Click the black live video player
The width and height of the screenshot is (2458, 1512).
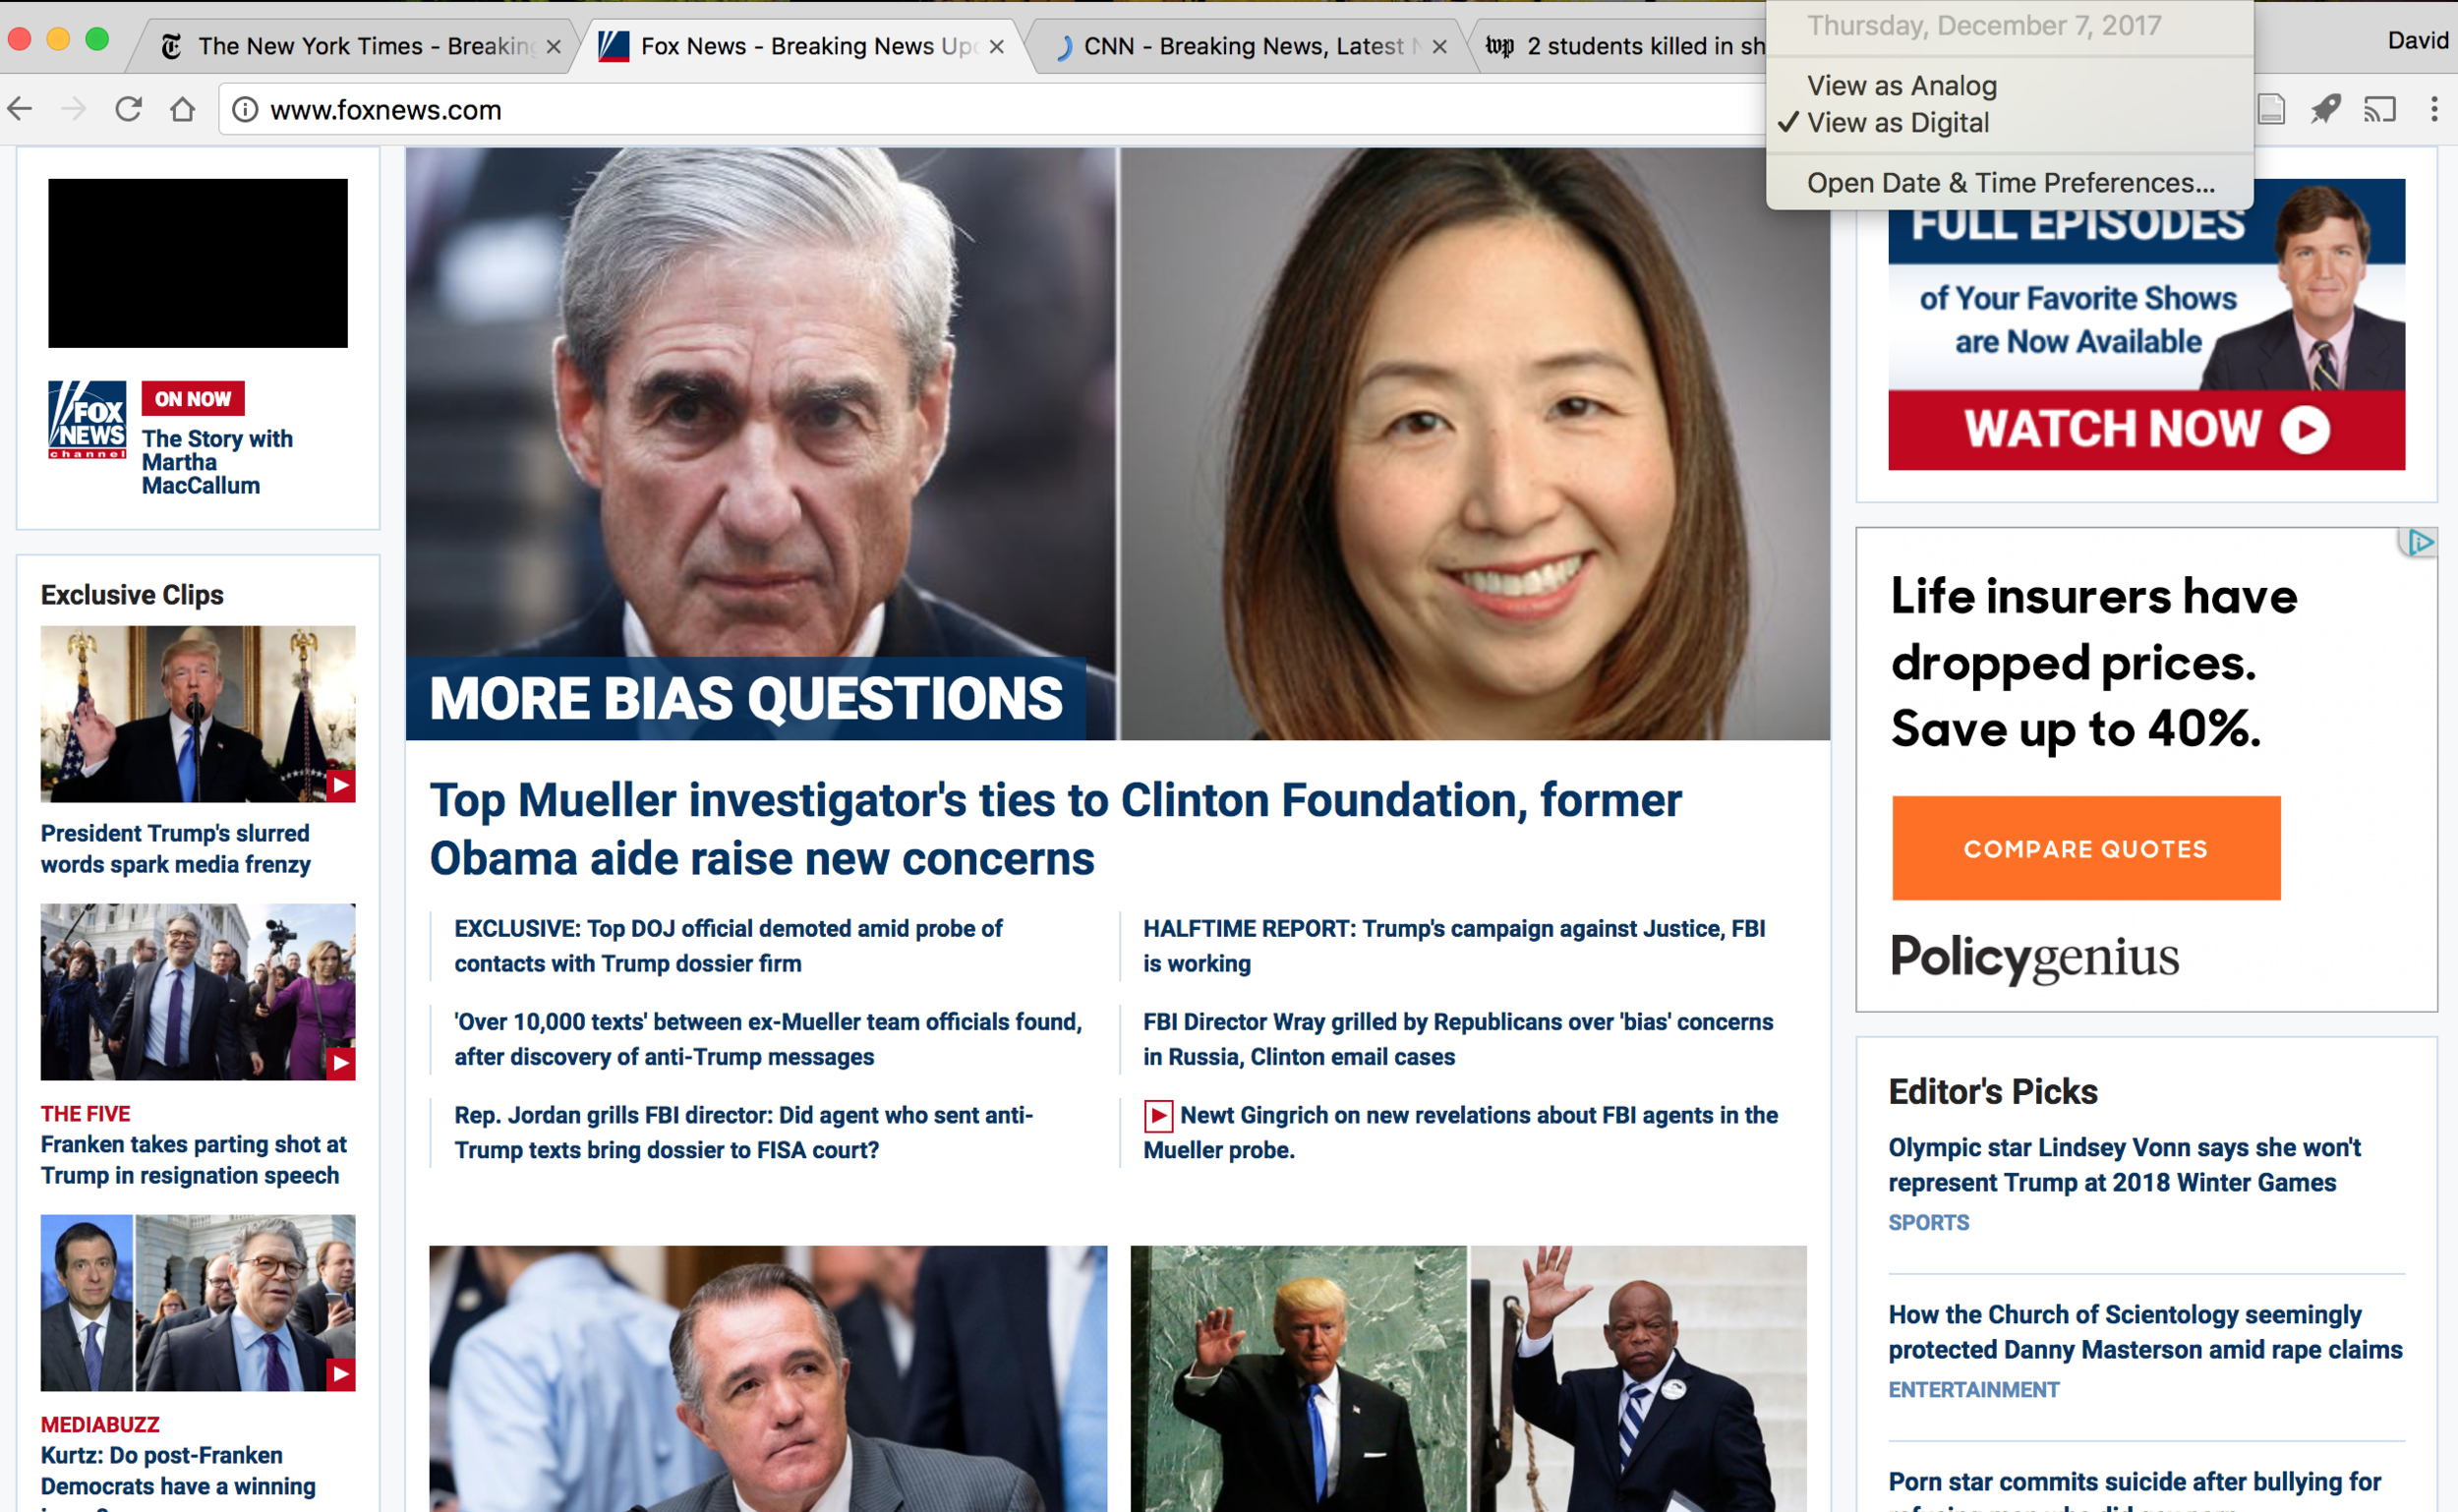coord(198,264)
